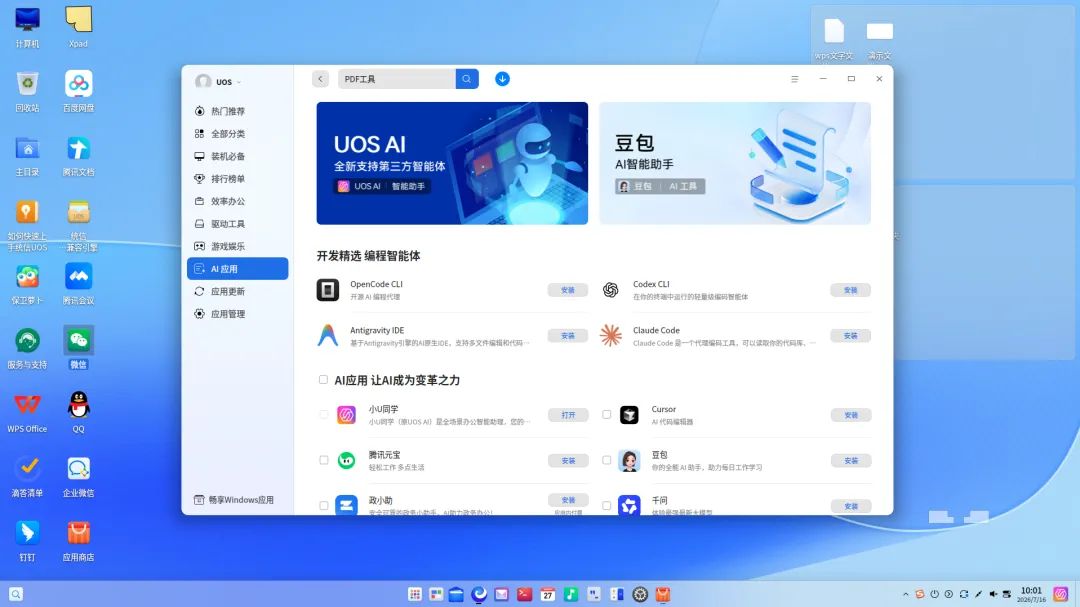
Task: Open the launcher grid icon in the taskbar
Action: (x=415, y=594)
